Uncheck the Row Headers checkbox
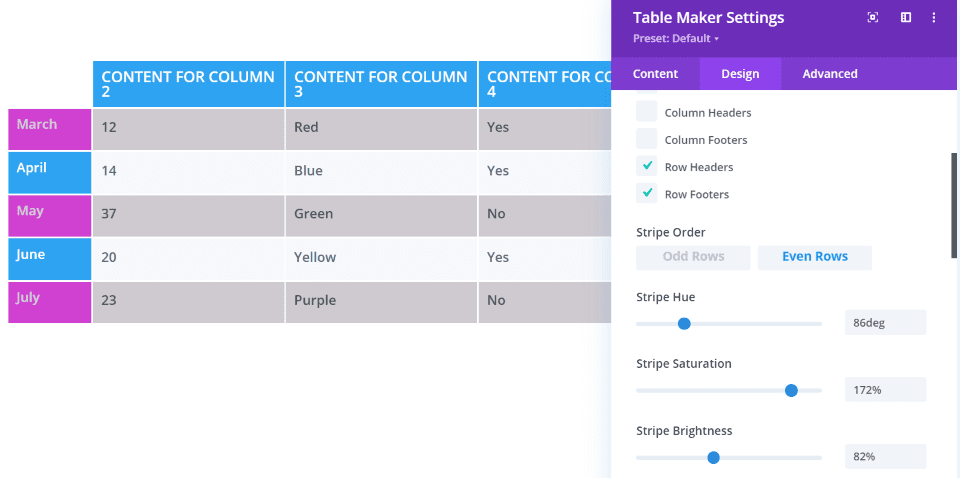Screen dimensions: 960x478 click(647, 166)
